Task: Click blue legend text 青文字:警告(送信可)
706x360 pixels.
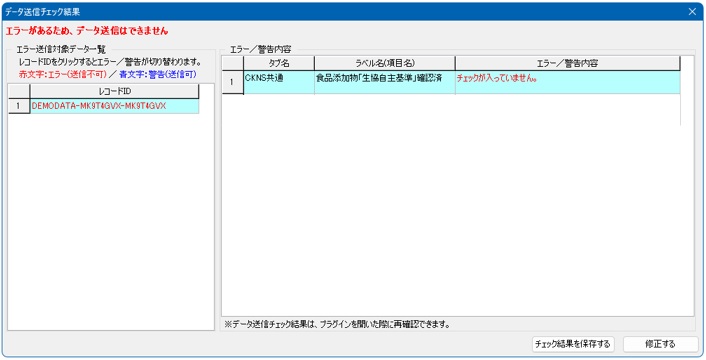Action: click(158, 74)
